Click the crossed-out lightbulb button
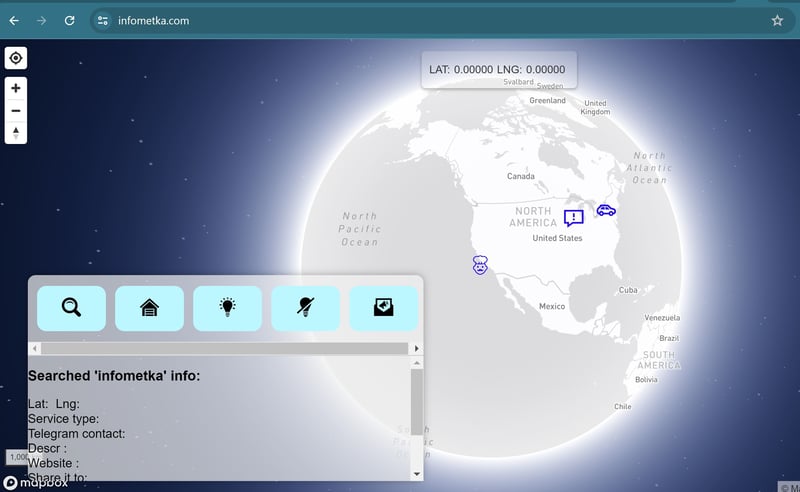Image resolution: width=800 pixels, height=492 pixels. [x=306, y=308]
